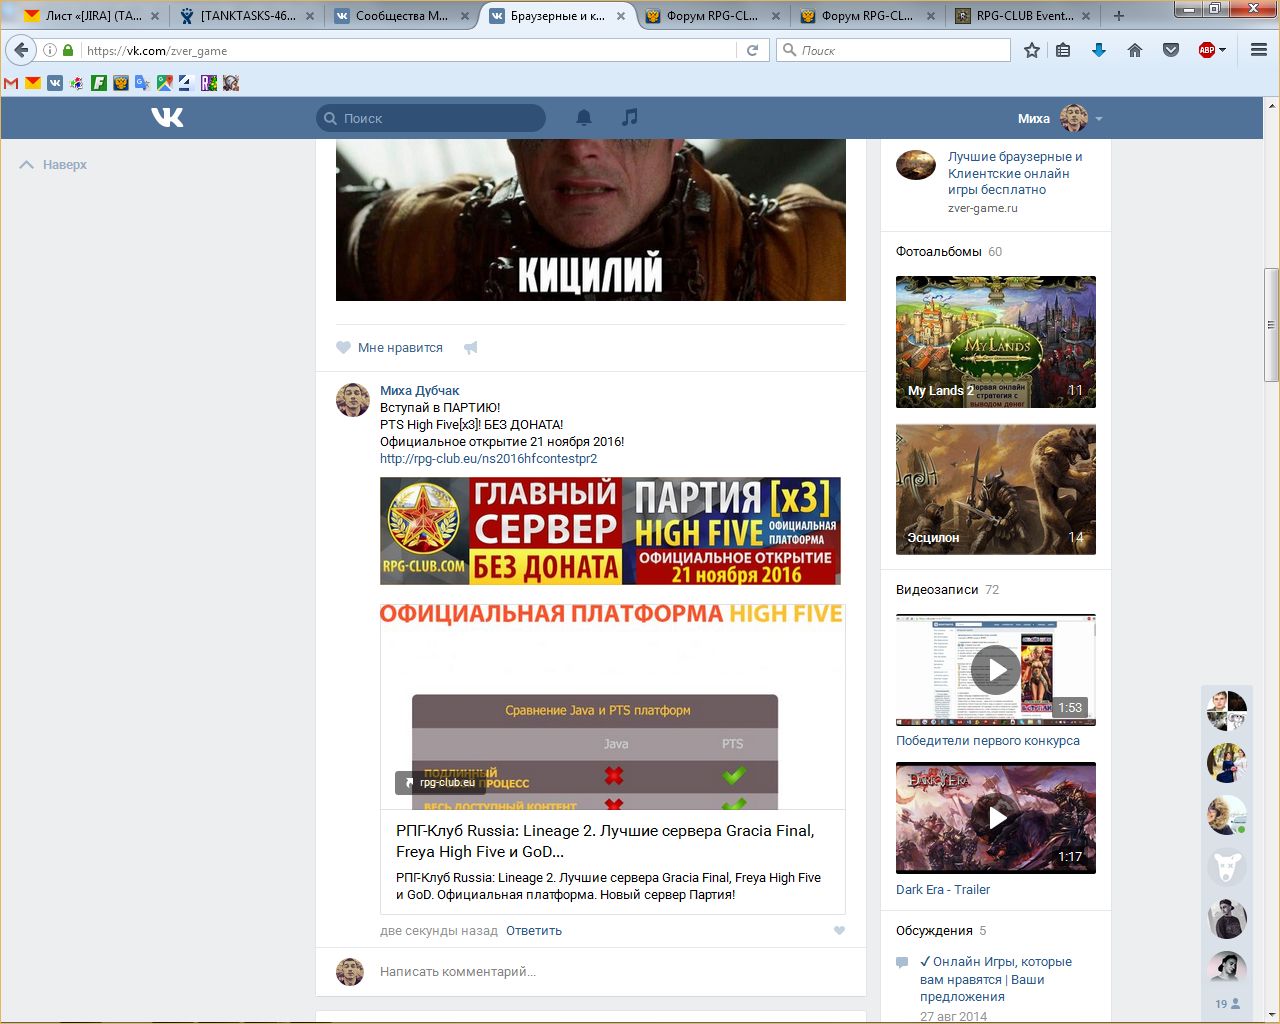Screen dimensions: 1280x1024
Task: Open chat with the VK dog avatar
Action: [1227, 865]
